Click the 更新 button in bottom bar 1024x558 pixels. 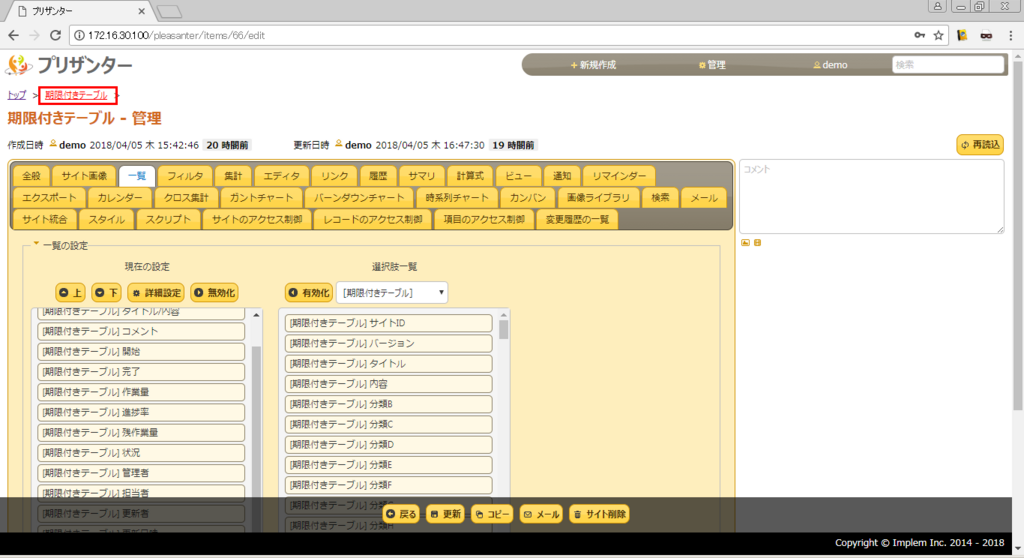(446, 514)
